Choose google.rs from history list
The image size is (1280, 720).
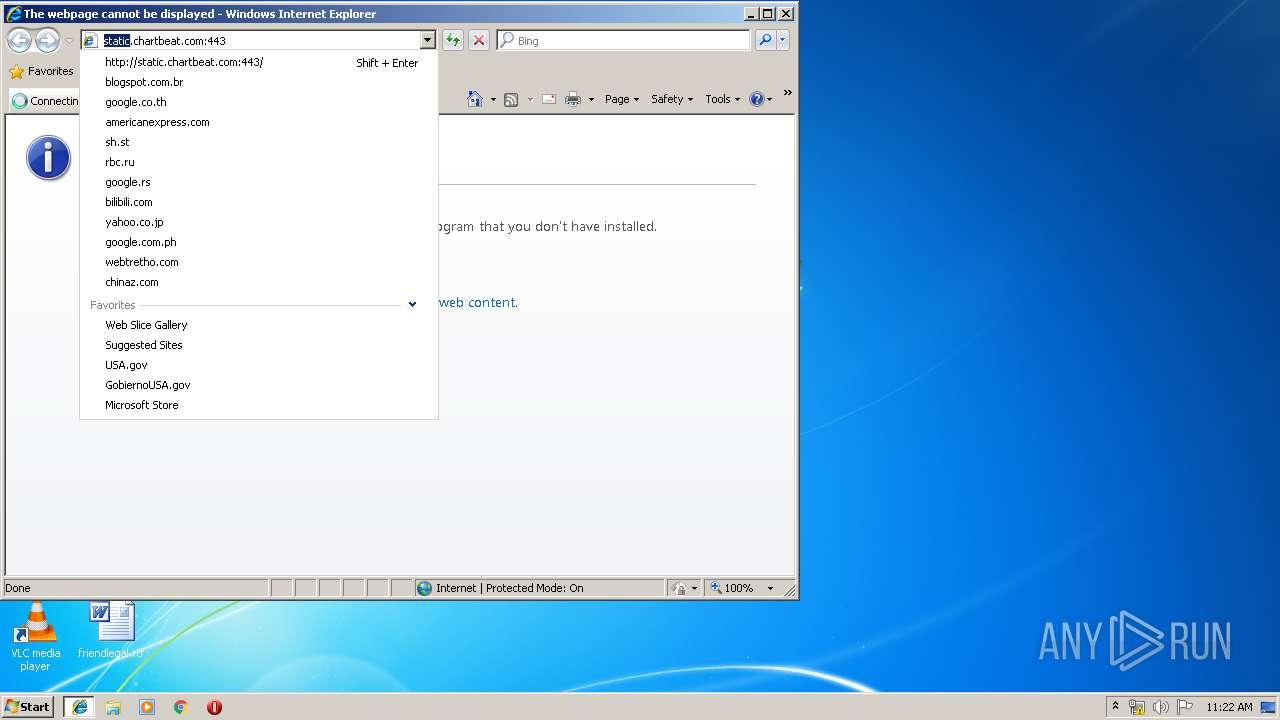[x=259, y=182]
